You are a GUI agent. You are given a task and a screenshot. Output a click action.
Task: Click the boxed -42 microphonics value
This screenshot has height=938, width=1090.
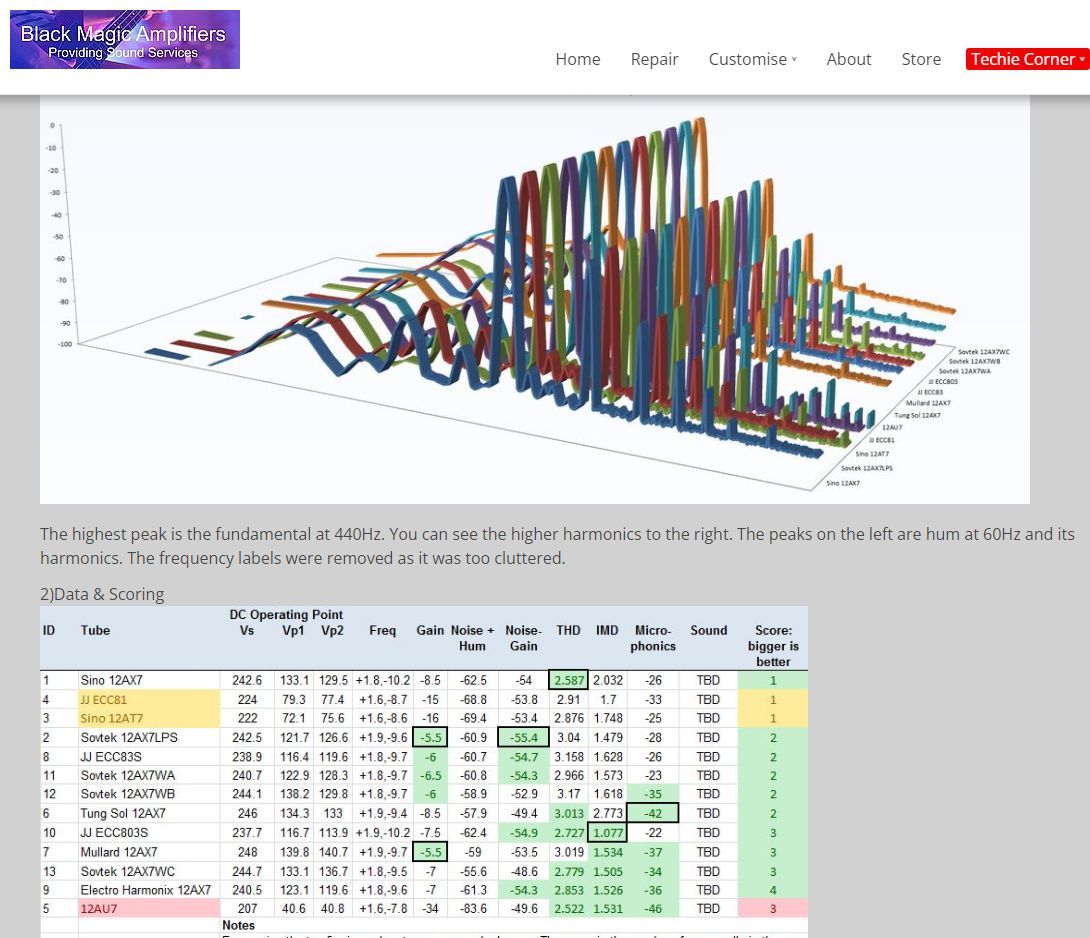click(653, 814)
